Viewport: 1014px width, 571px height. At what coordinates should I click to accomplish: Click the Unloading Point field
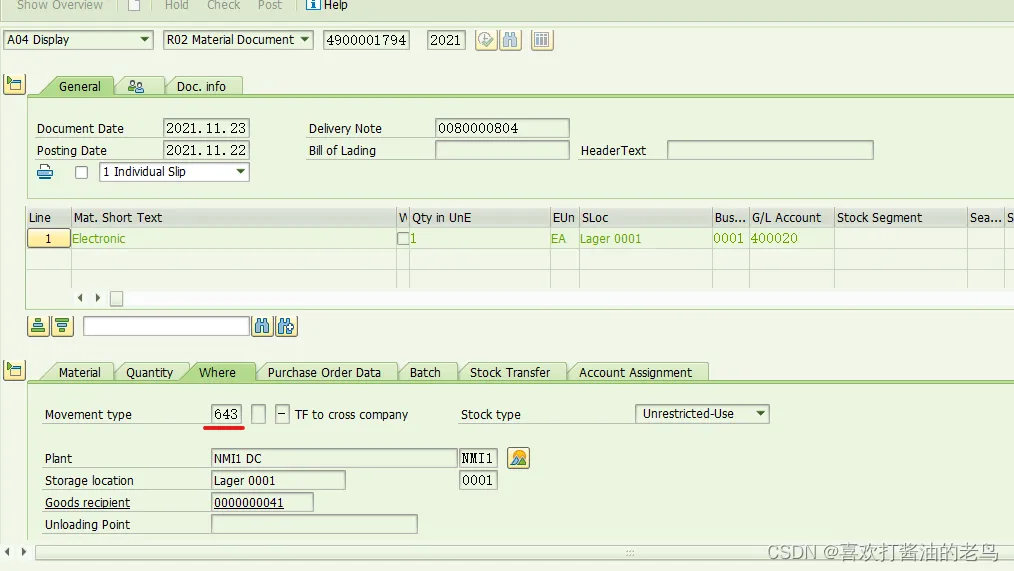[314, 524]
